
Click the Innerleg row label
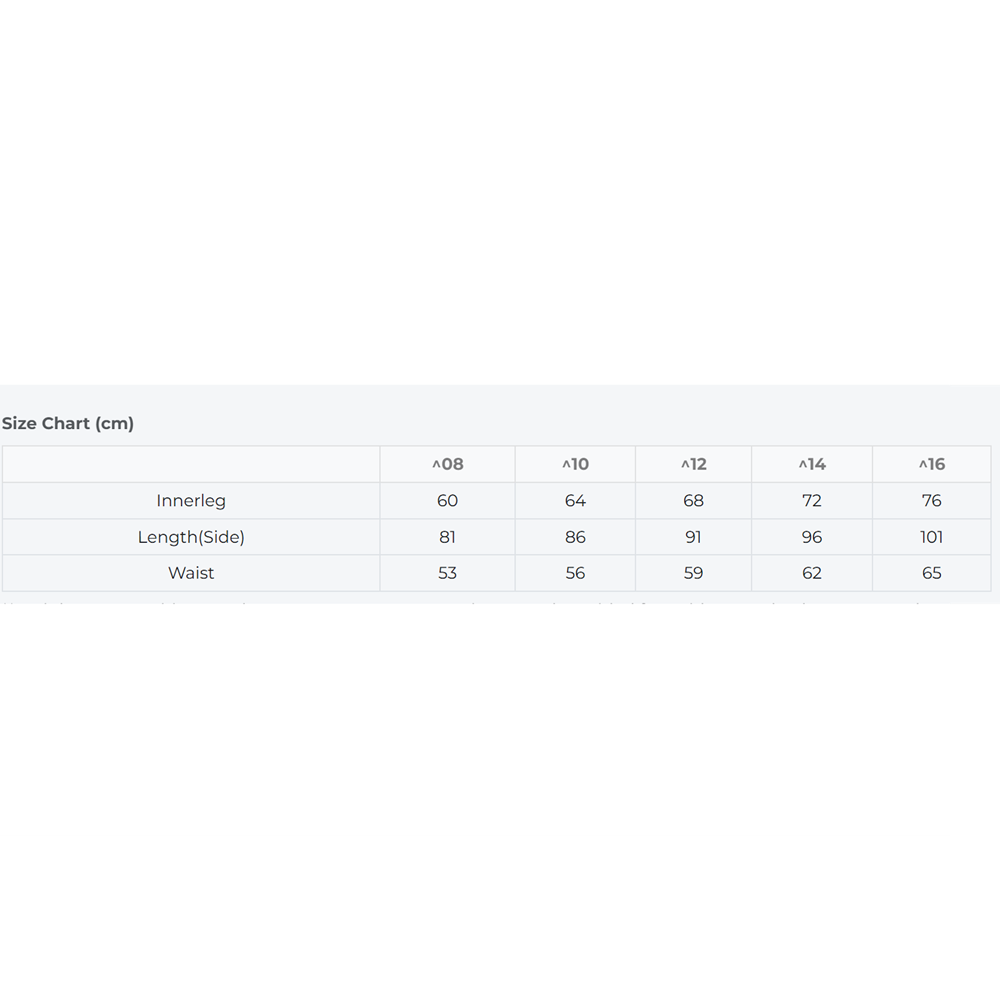coord(191,501)
